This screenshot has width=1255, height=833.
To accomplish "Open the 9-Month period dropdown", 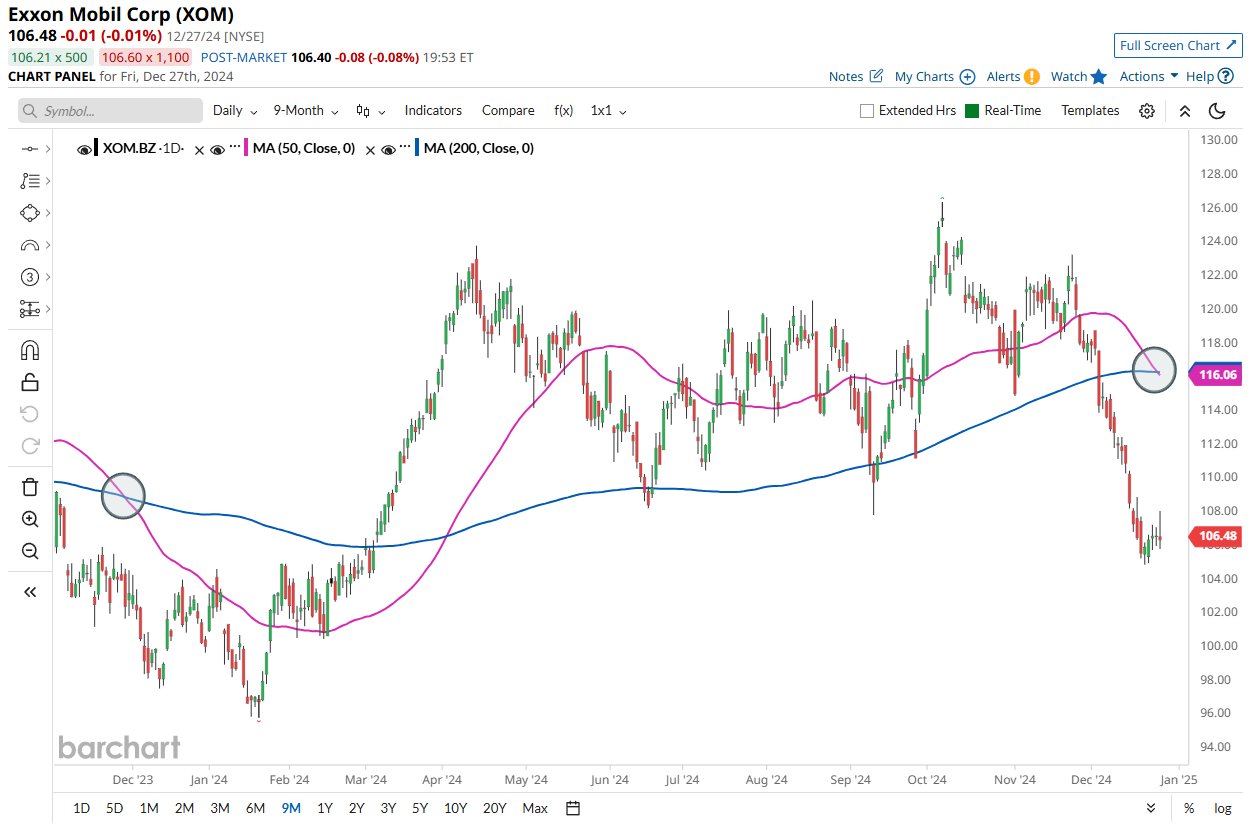I will click(305, 111).
